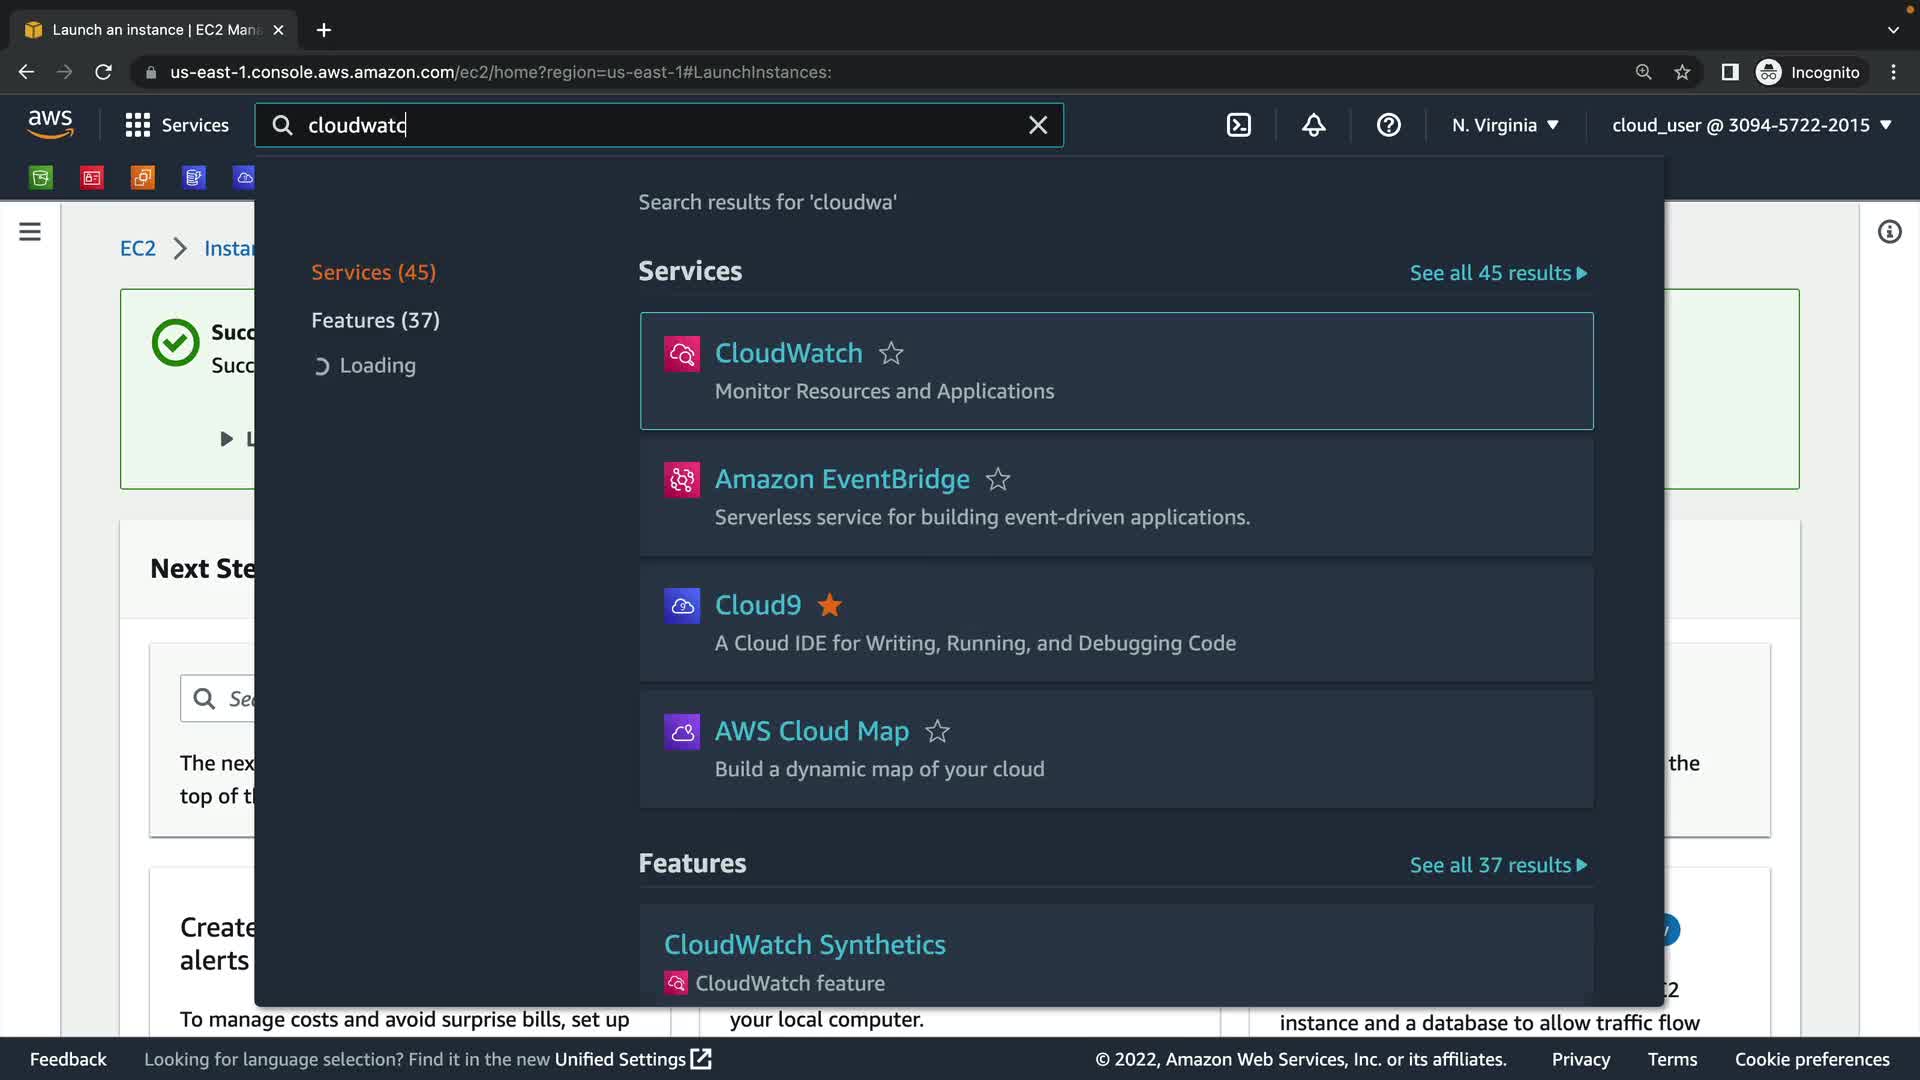Expand the cloud_user account menu
This screenshot has height=1080, width=1920.
pos(1751,125)
